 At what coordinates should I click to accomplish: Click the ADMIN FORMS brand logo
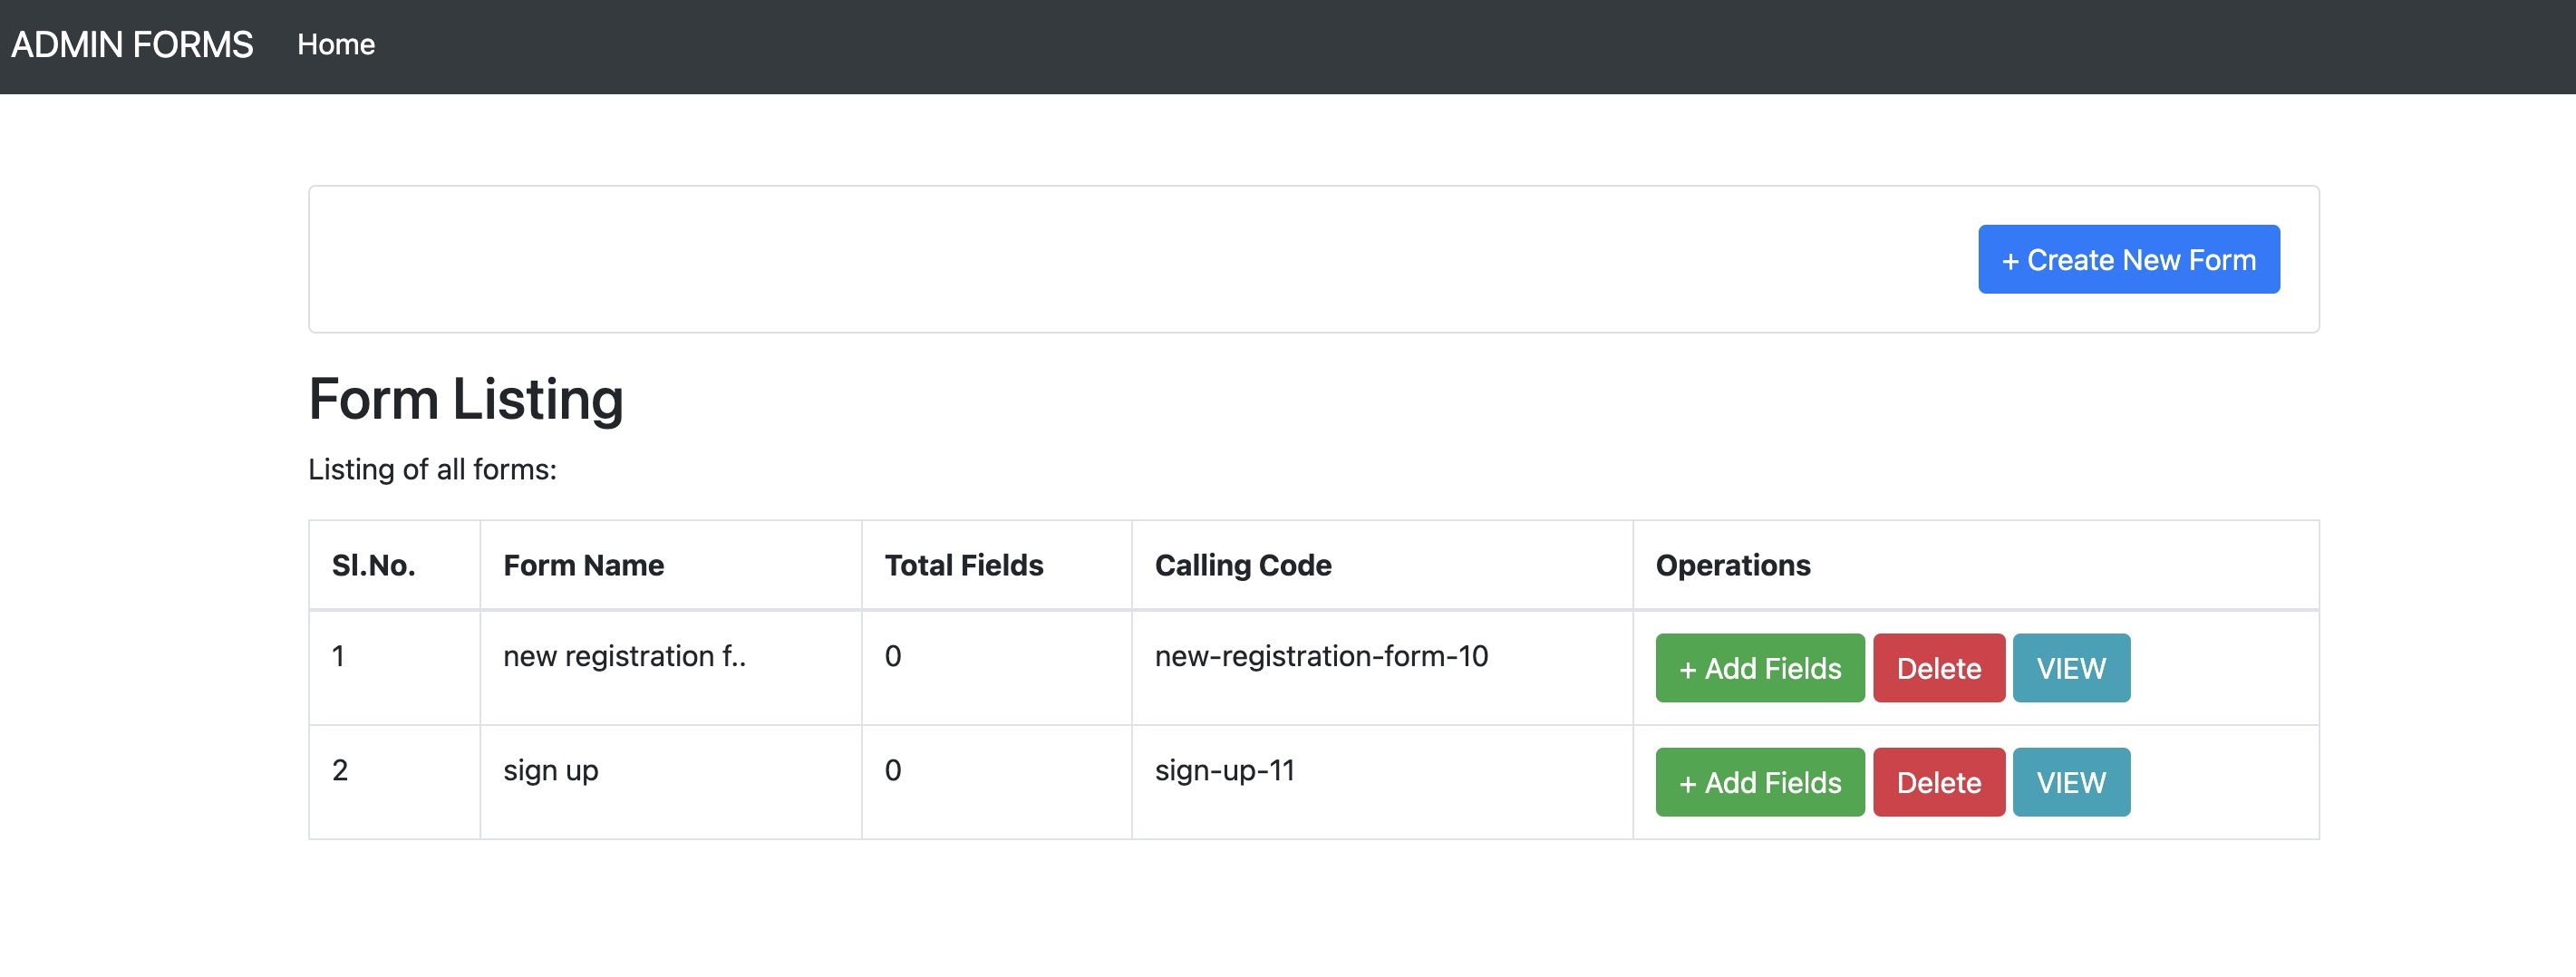point(132,45)
